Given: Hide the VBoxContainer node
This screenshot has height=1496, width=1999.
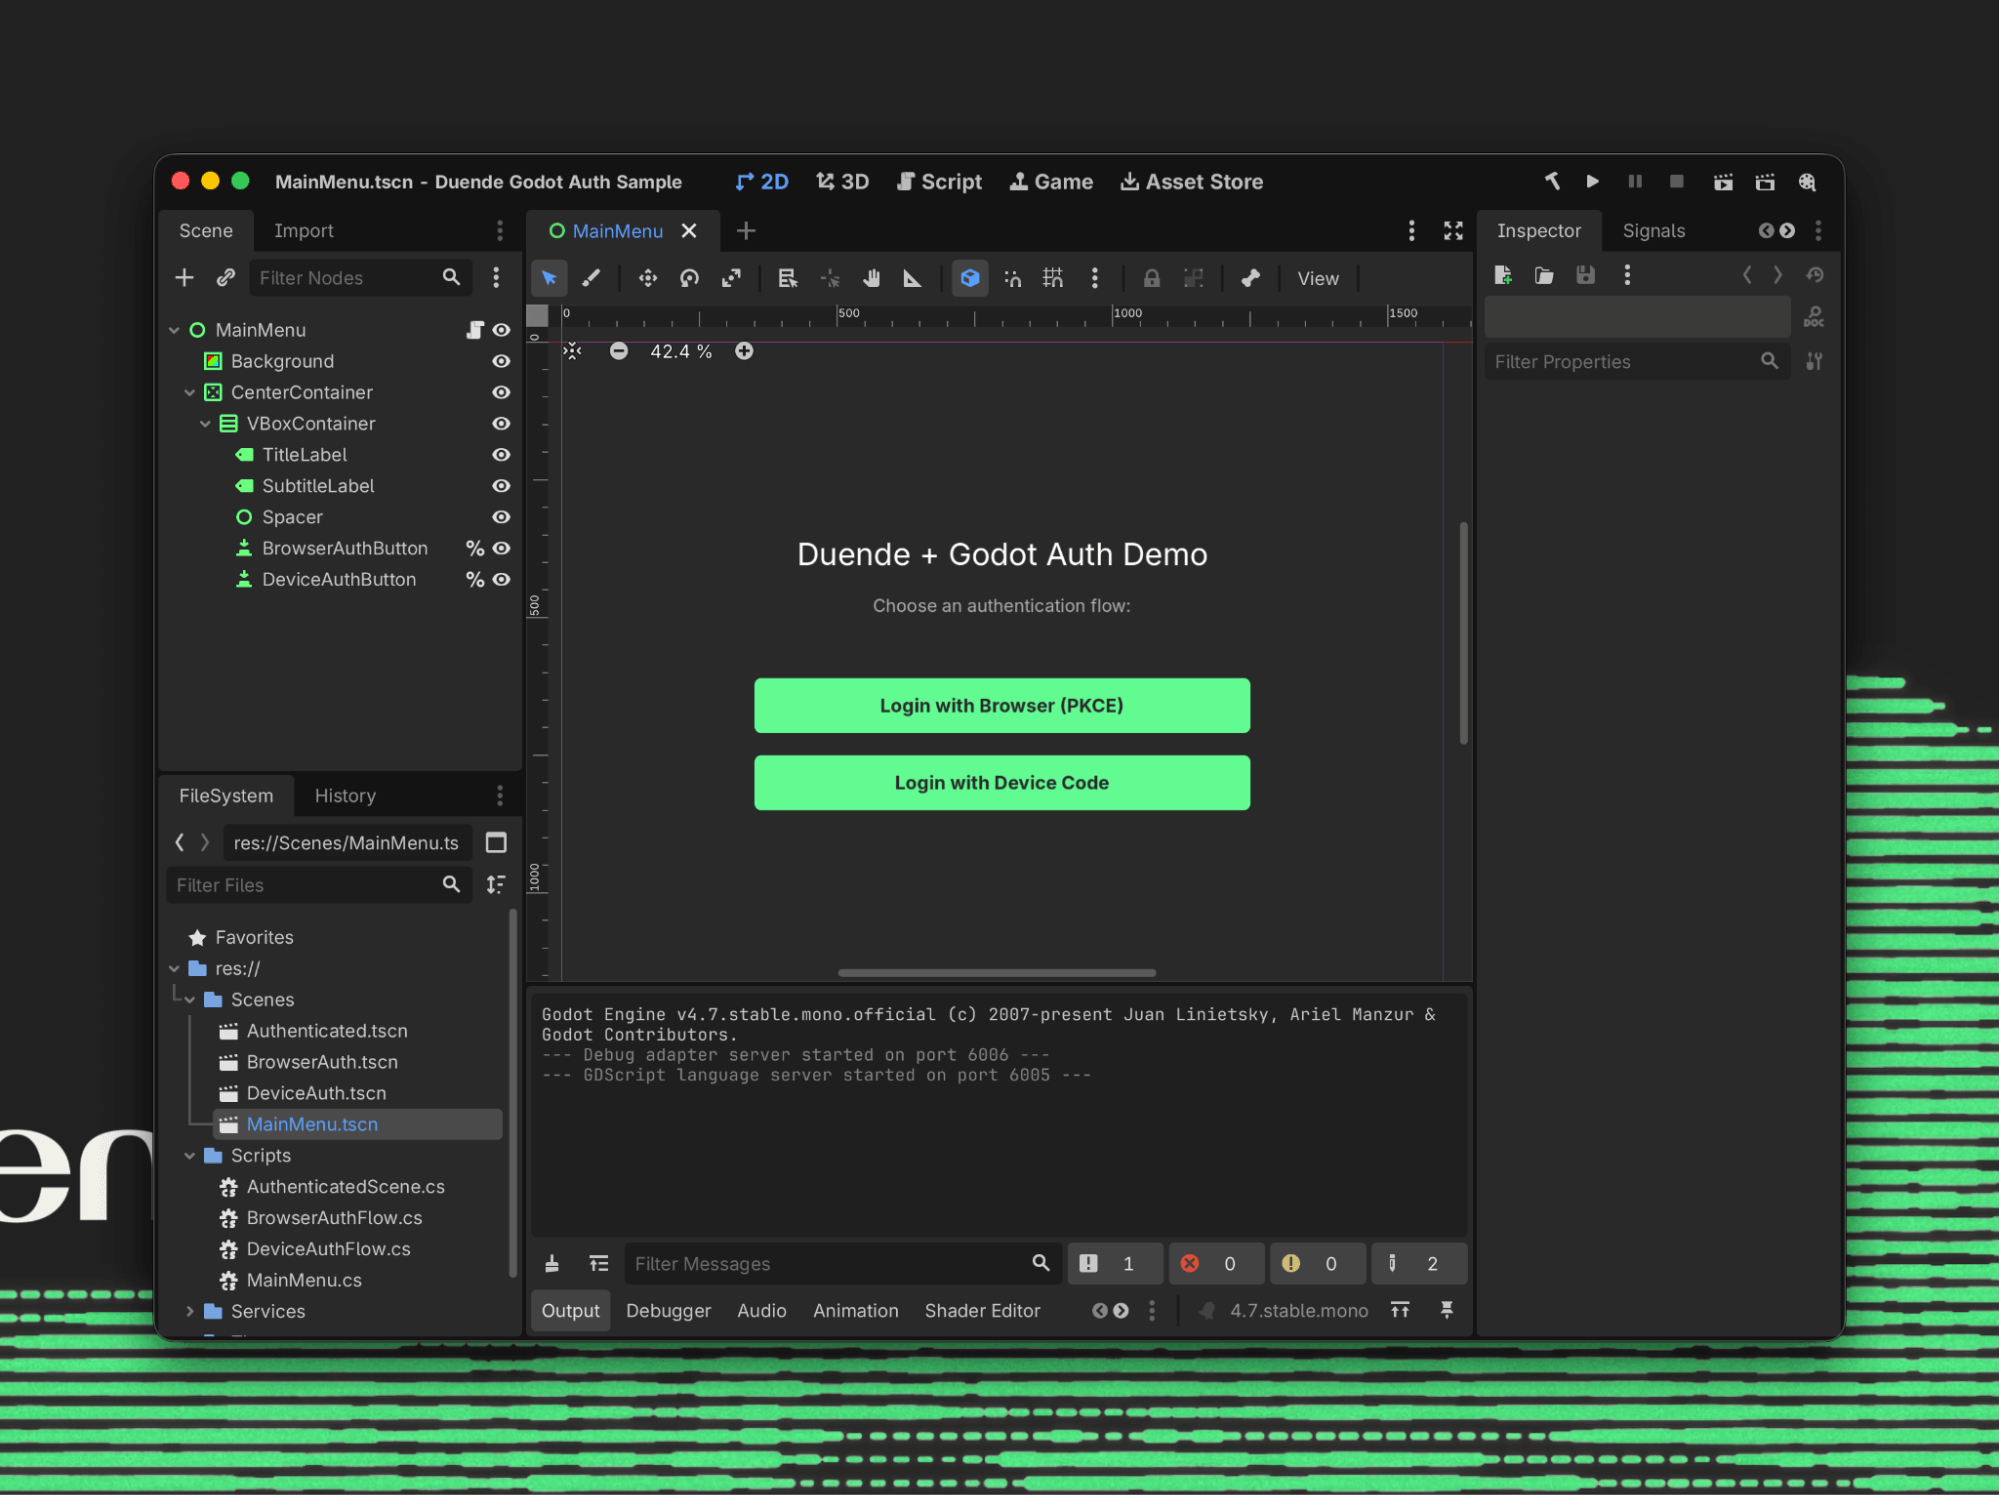Looking at the screenshot, I should 501,424.
